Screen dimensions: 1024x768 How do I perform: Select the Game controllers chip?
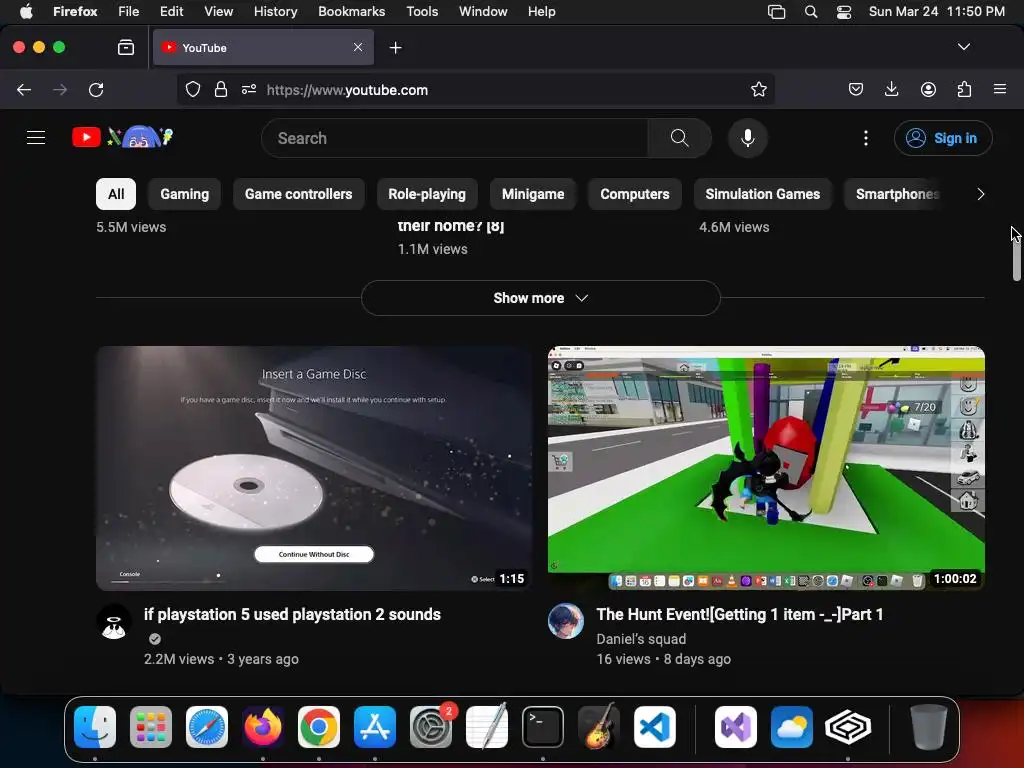(x=298, y=194)
